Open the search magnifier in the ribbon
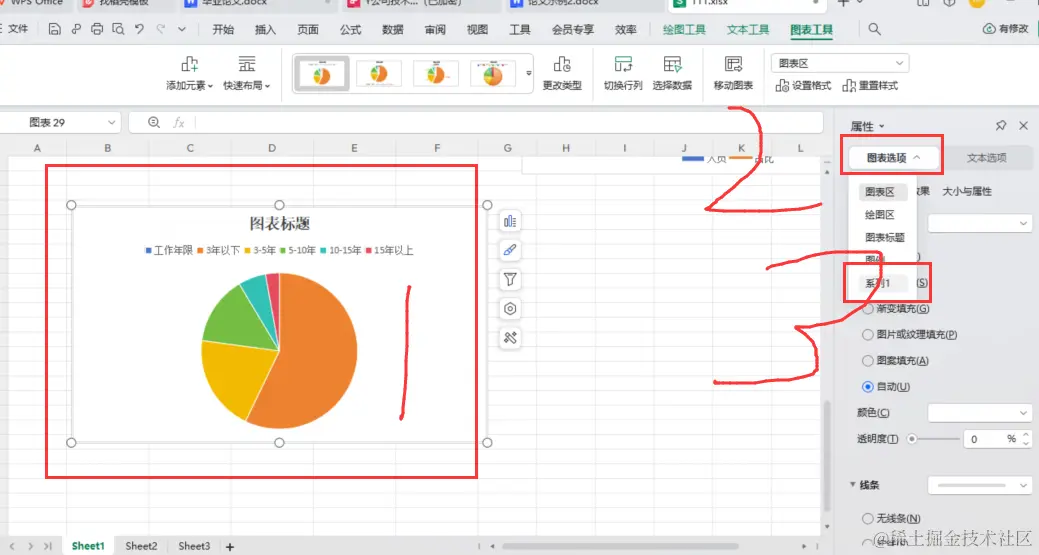Image resolution: width=1039 pixels, height=555 pixels. [x=875, y=29]
